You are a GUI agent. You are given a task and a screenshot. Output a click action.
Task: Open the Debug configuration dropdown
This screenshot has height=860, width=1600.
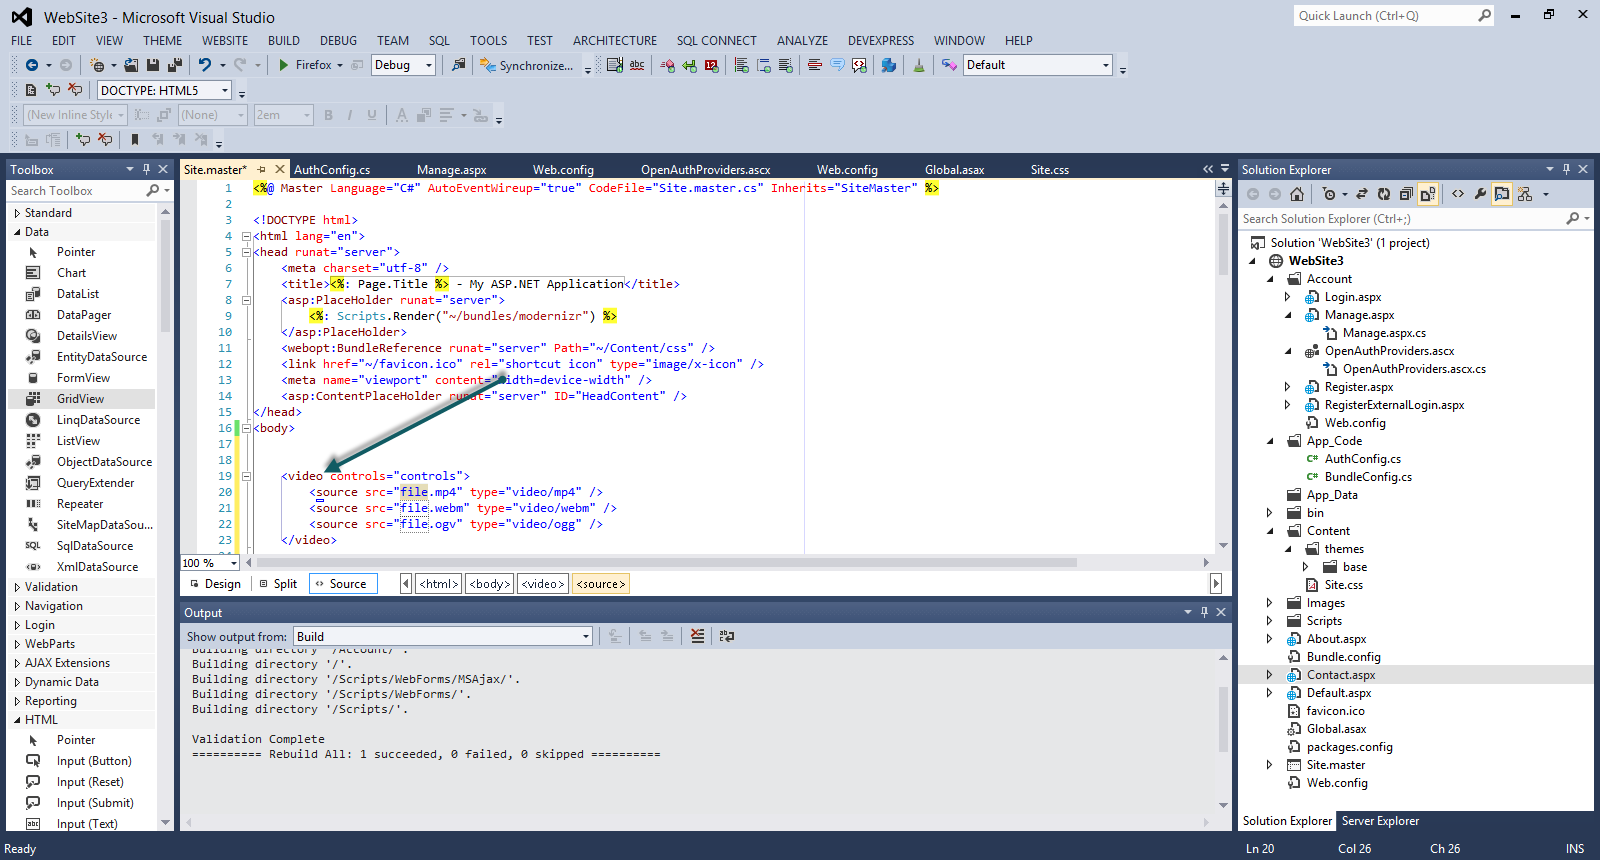pos(429,65)
